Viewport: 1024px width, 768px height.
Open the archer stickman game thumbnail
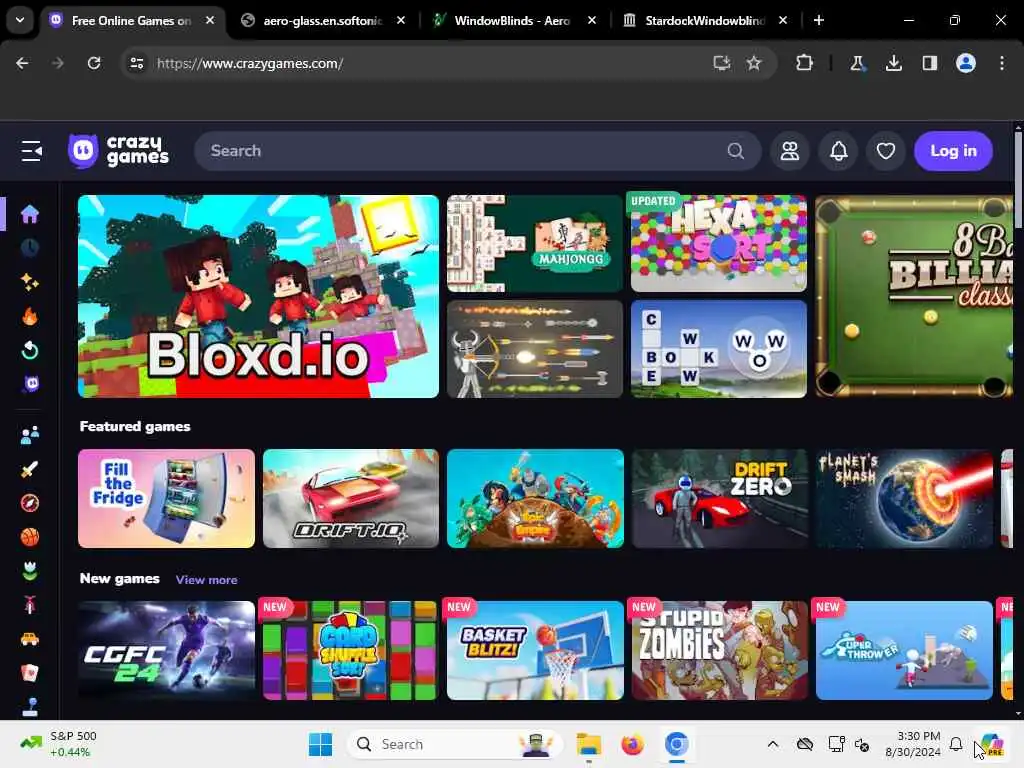(534, 349)
